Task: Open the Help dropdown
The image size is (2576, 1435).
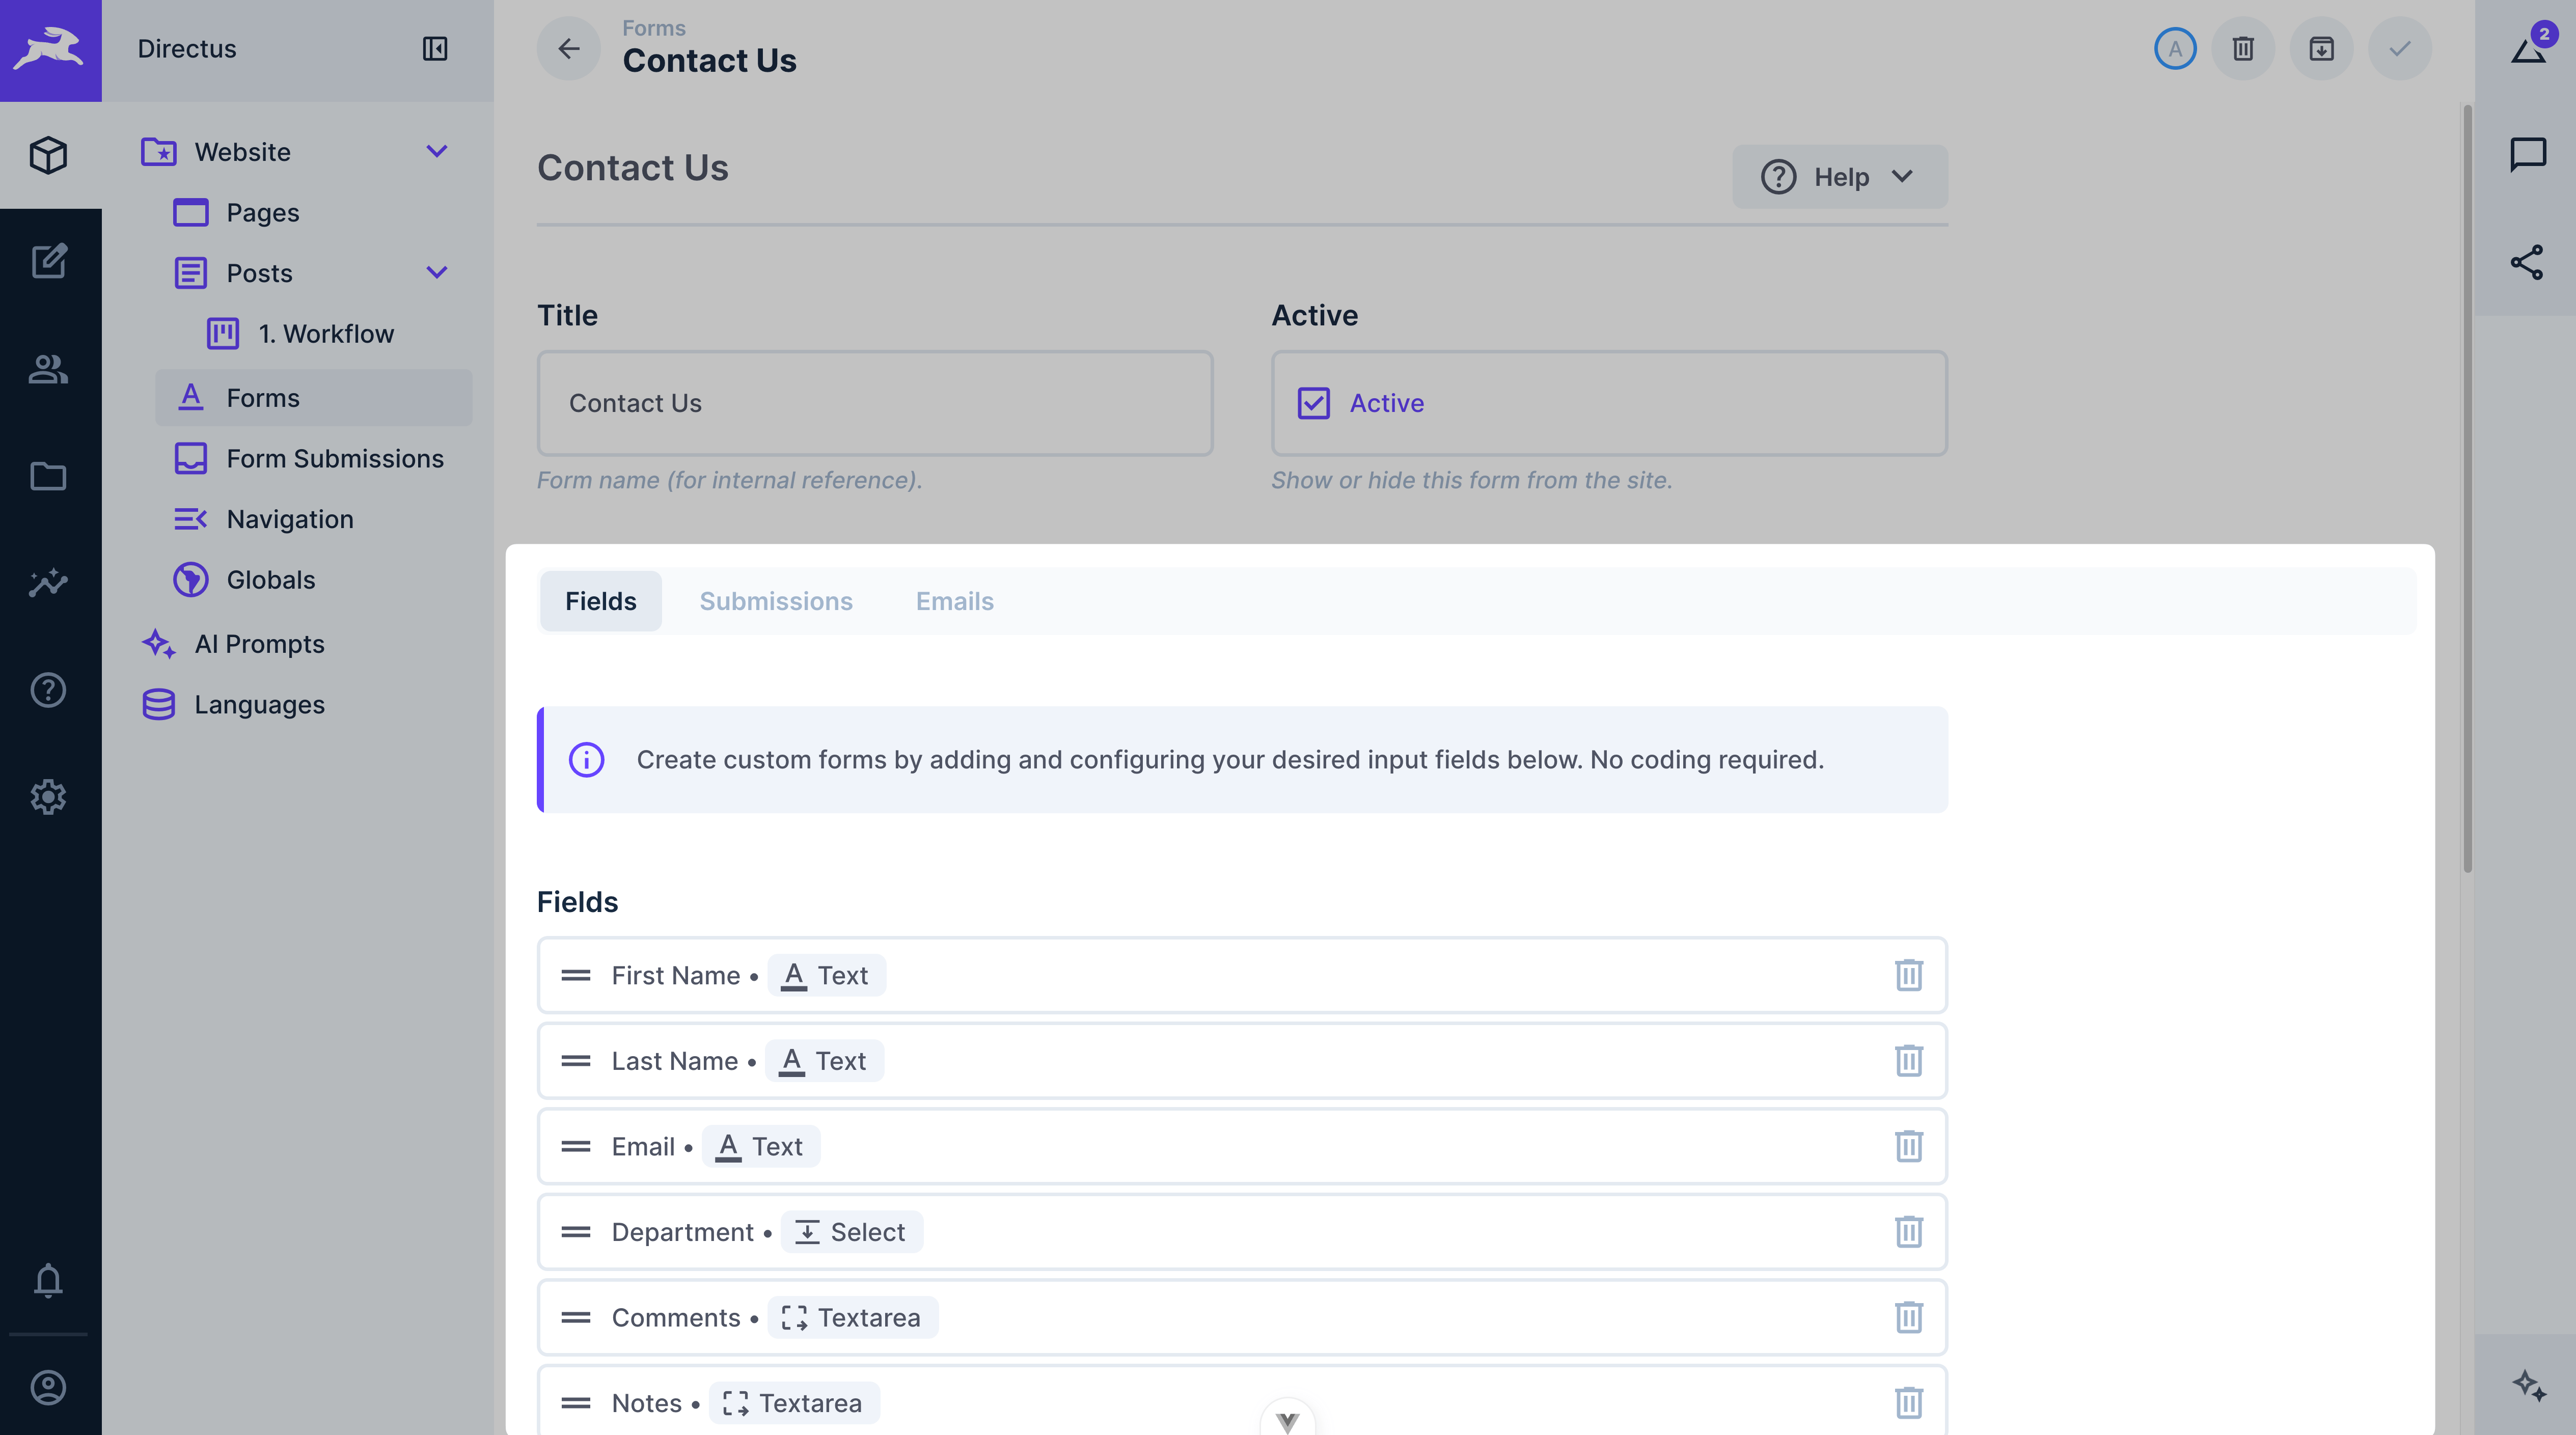Action: point(1839,177)
